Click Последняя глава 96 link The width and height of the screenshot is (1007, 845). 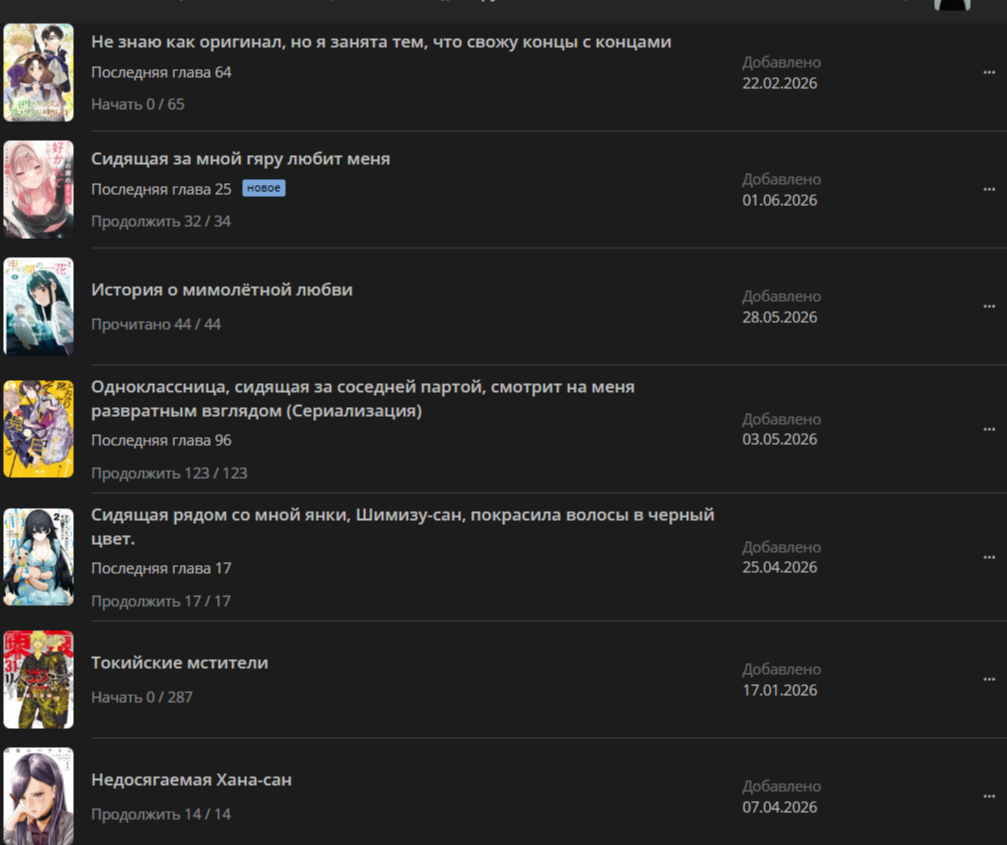[x=161, y=440]
